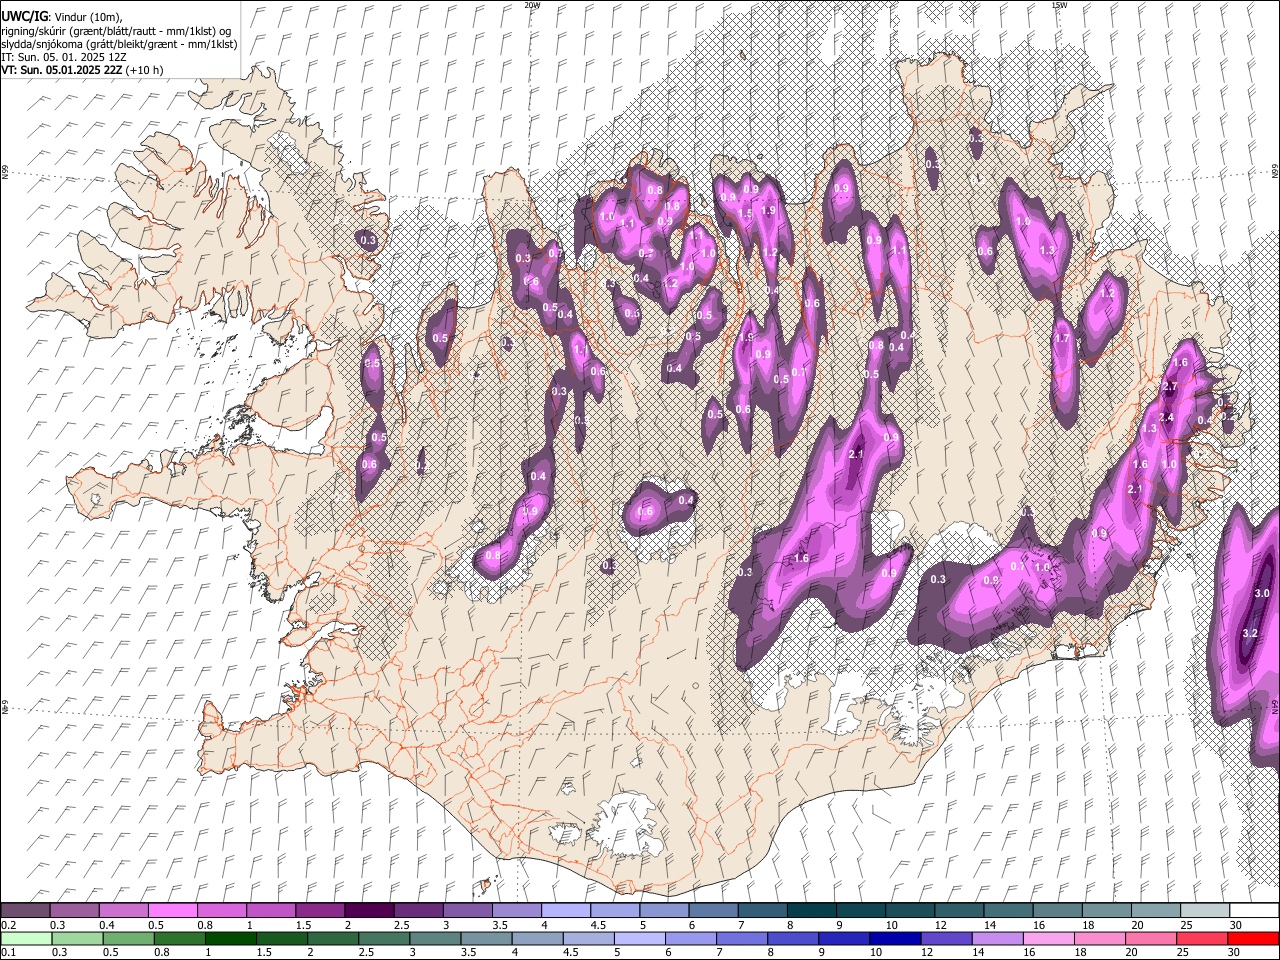Click the '2.7' value on the east coast

pyautogui.click(x=1170, y=387)
